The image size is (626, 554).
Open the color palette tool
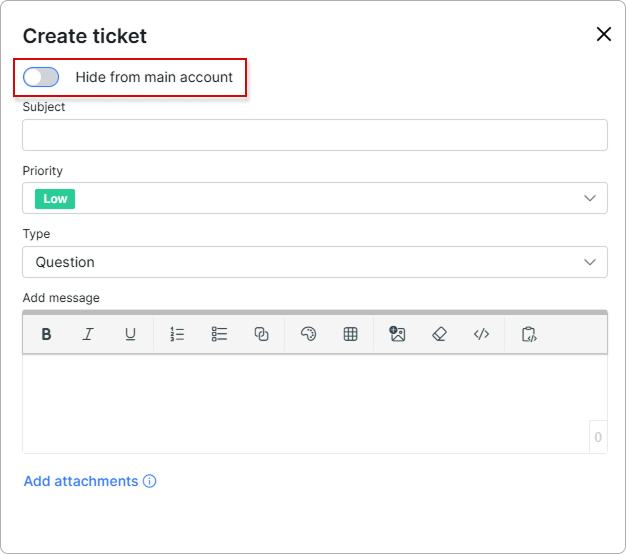pyautogui.click(x=308, y=334)
